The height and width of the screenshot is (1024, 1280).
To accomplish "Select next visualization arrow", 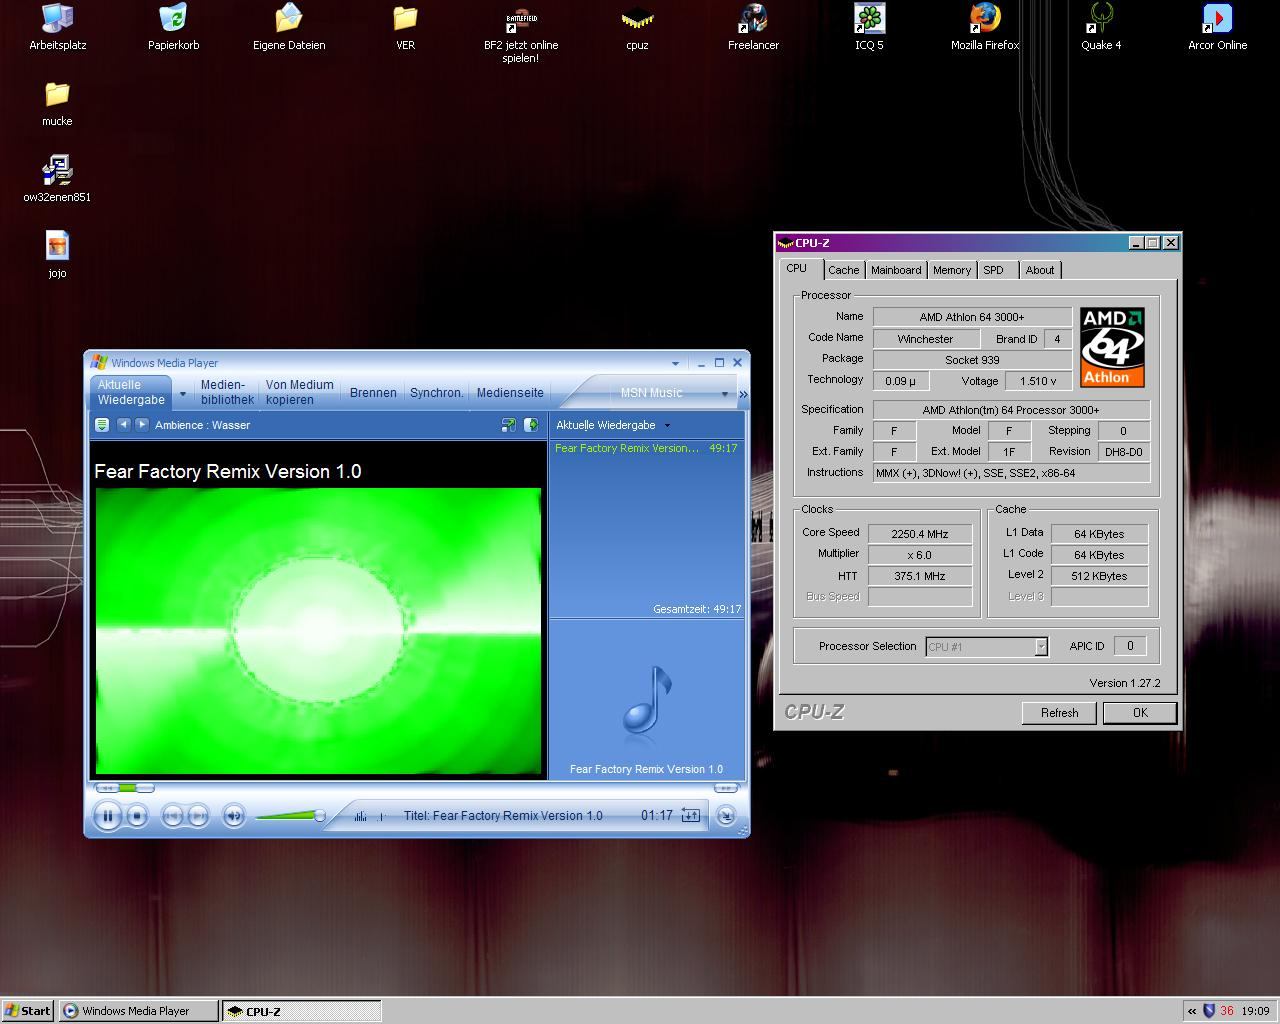I will click(x=142, y=425).
